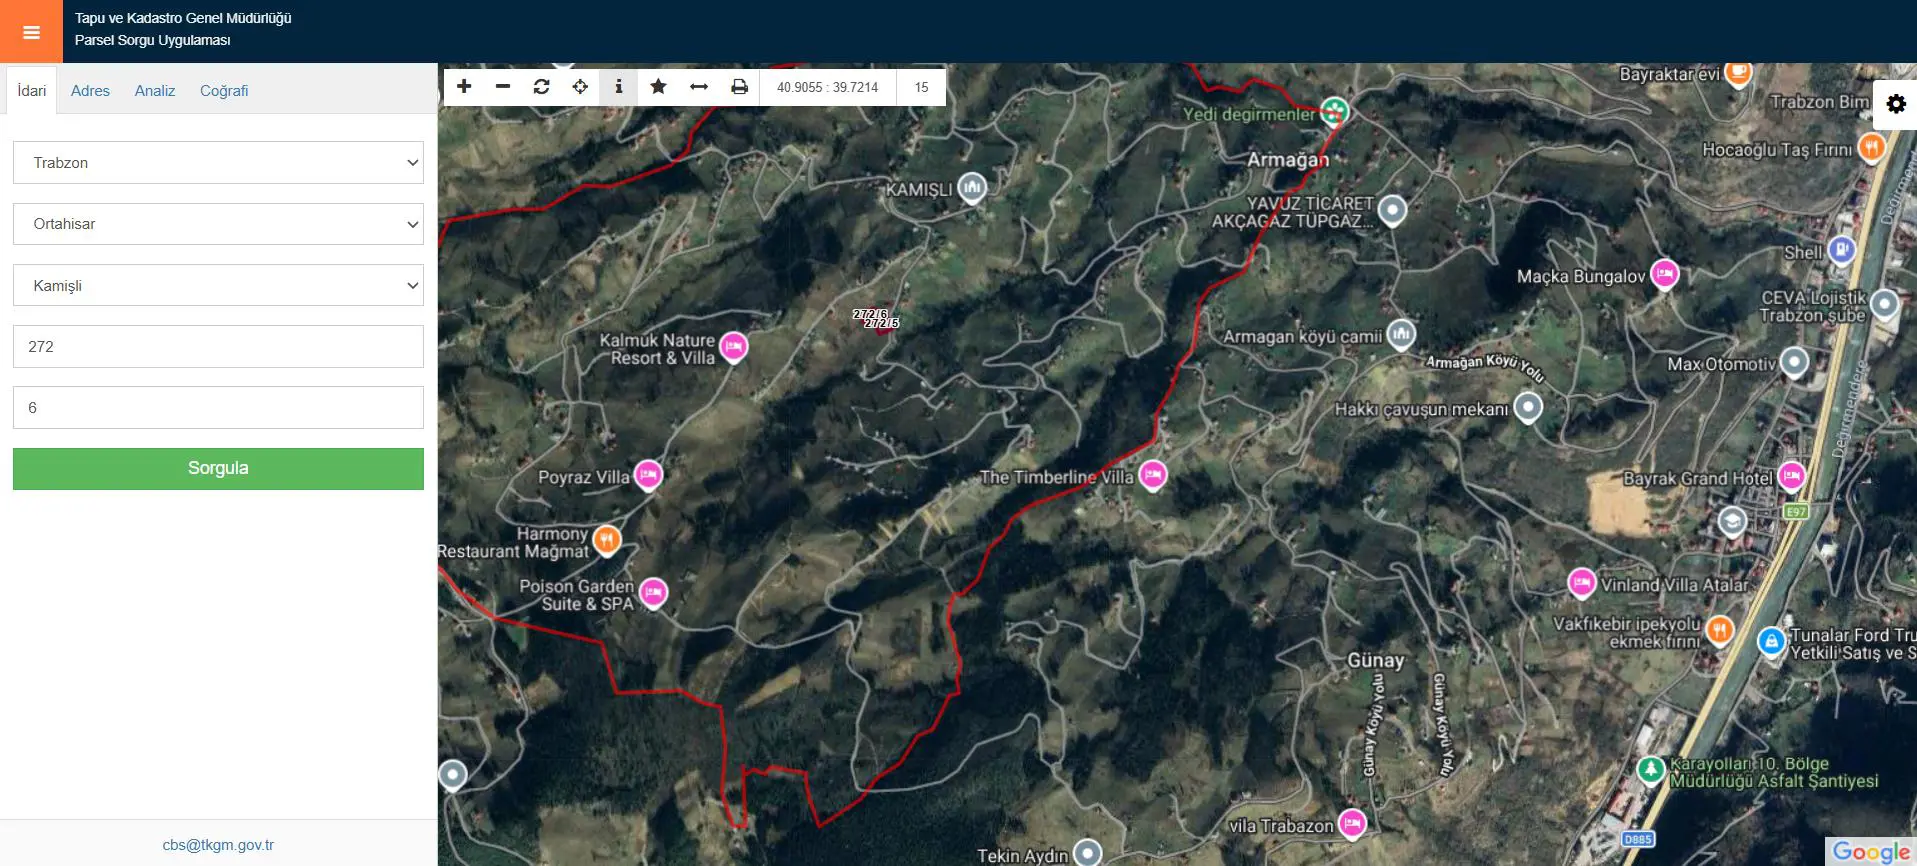Switch to the İdari tab
This screenshot has width=1917, height=866.
[32, 91]
